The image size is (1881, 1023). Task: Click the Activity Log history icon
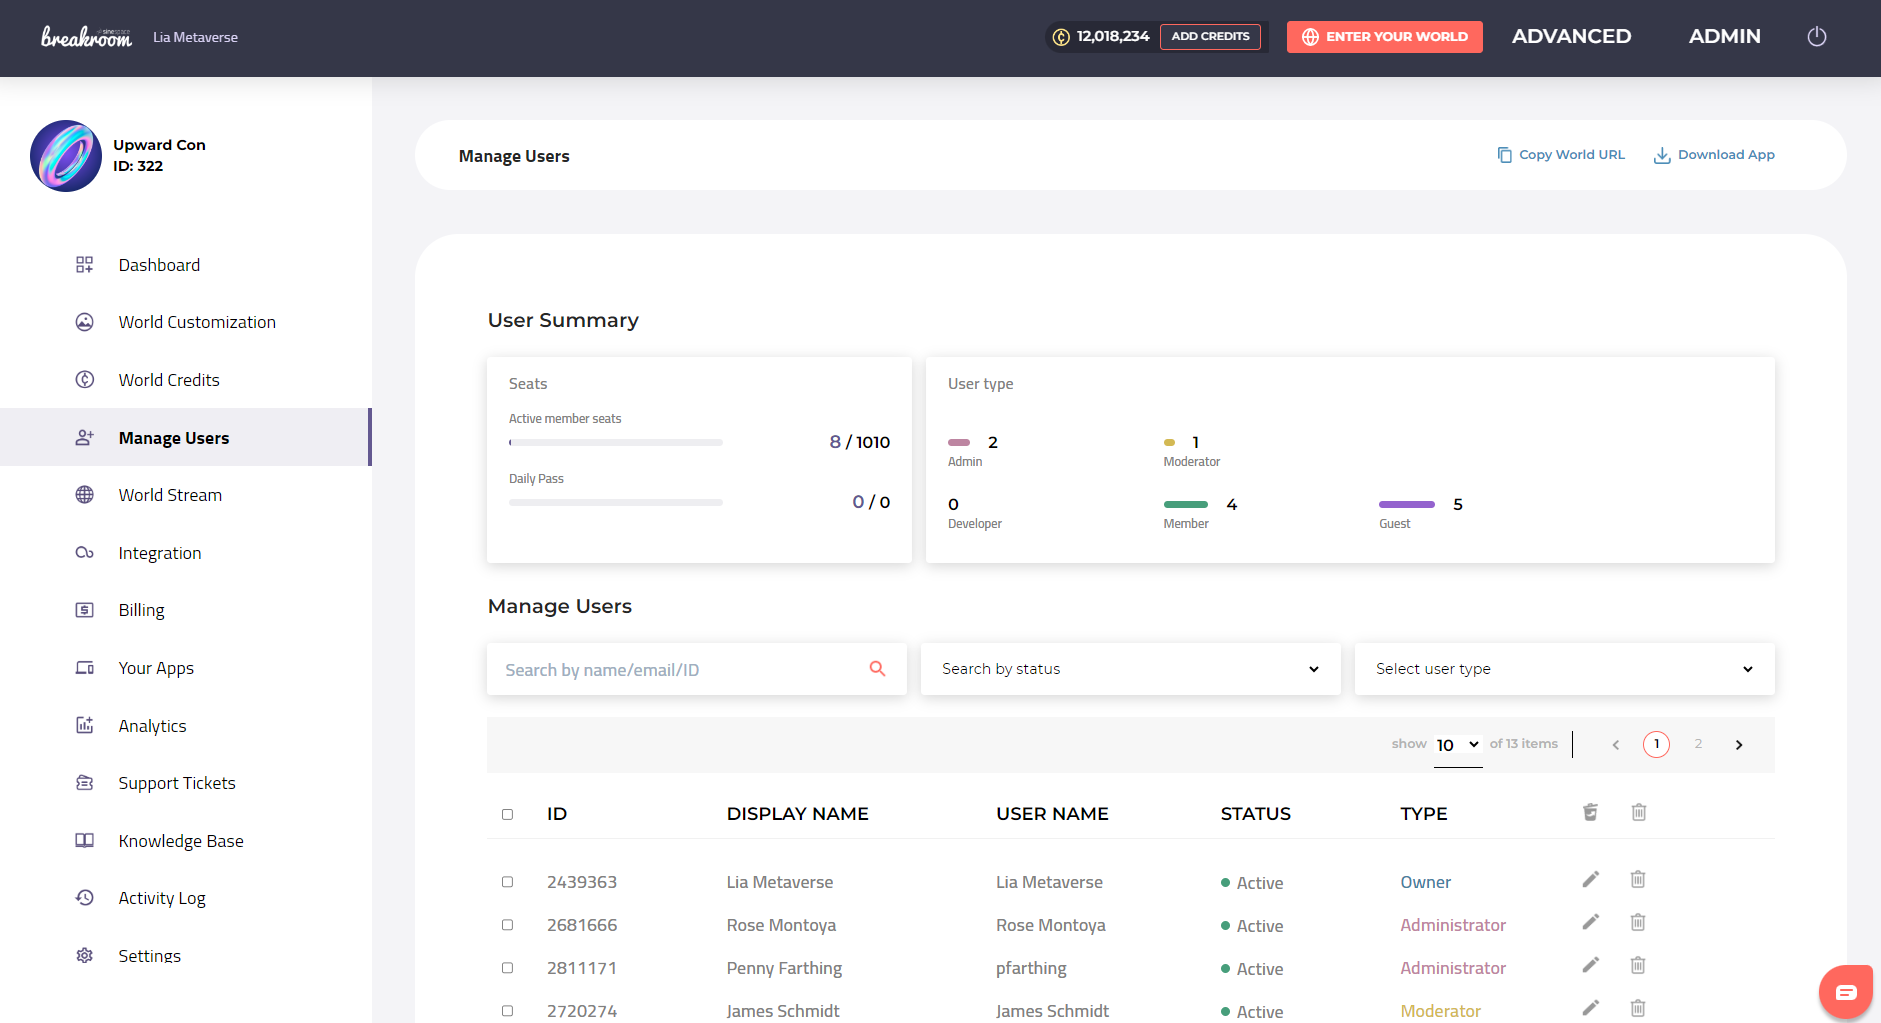(x=85, y=898)
